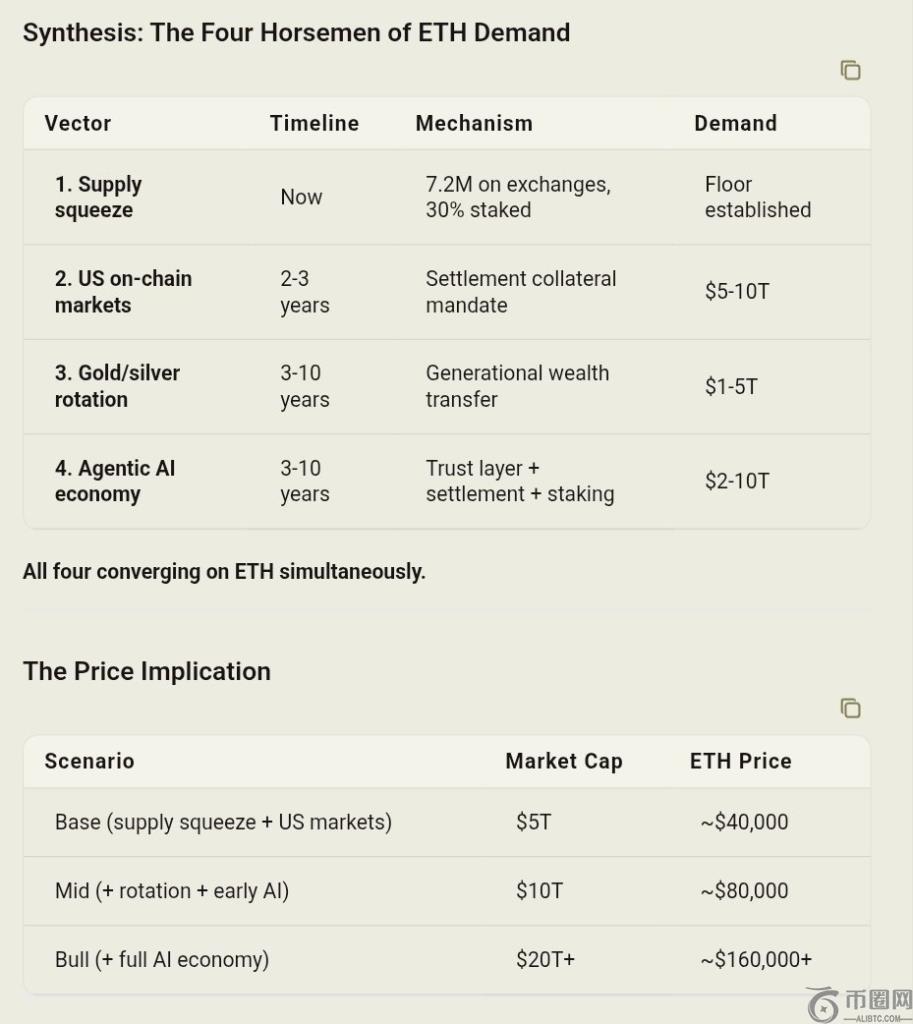Select the Market Cap column header
The width and height of the screenshot is (913, 1024).
point(564,761)
